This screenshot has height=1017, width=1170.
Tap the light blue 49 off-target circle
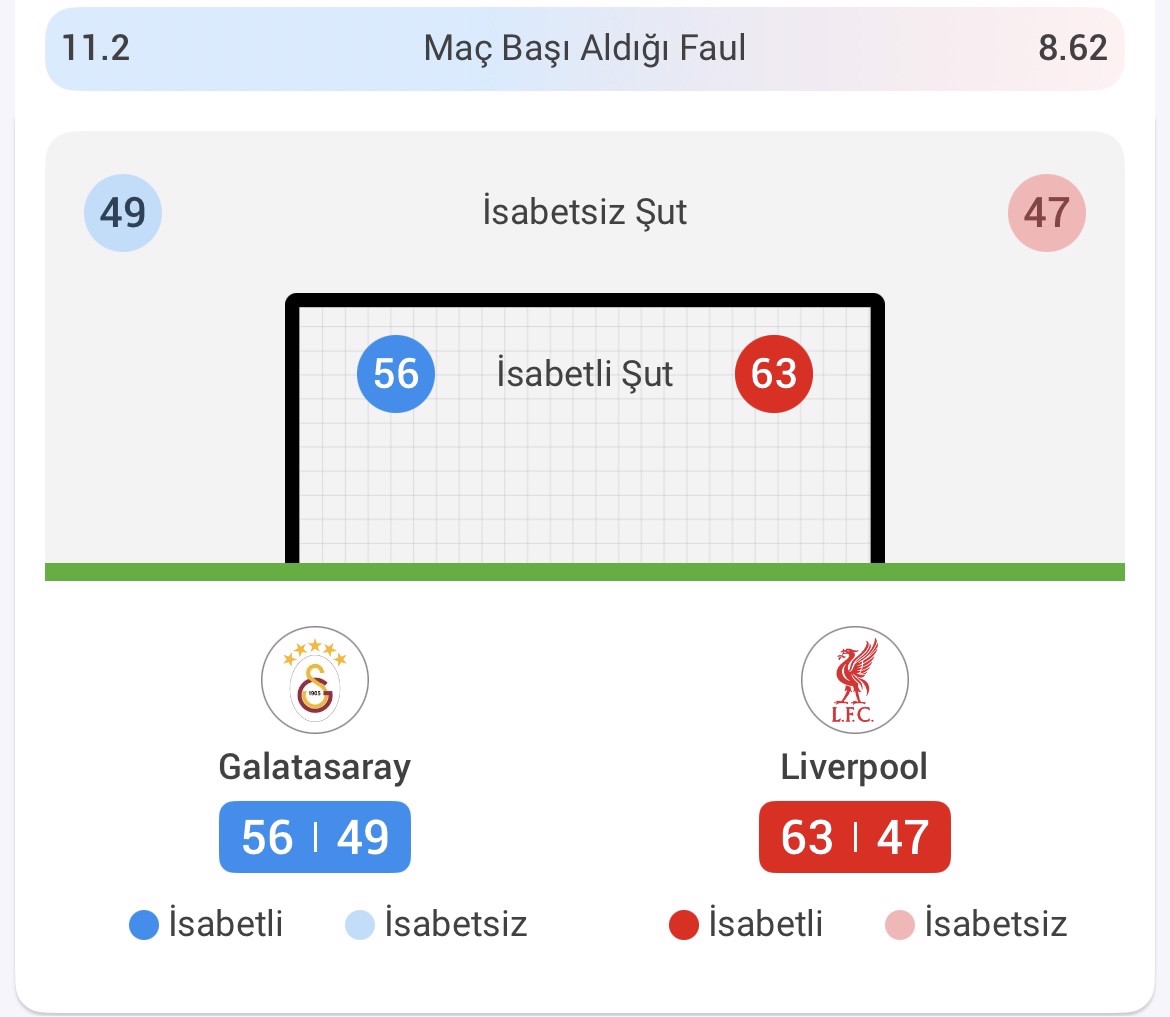[122, 212]
